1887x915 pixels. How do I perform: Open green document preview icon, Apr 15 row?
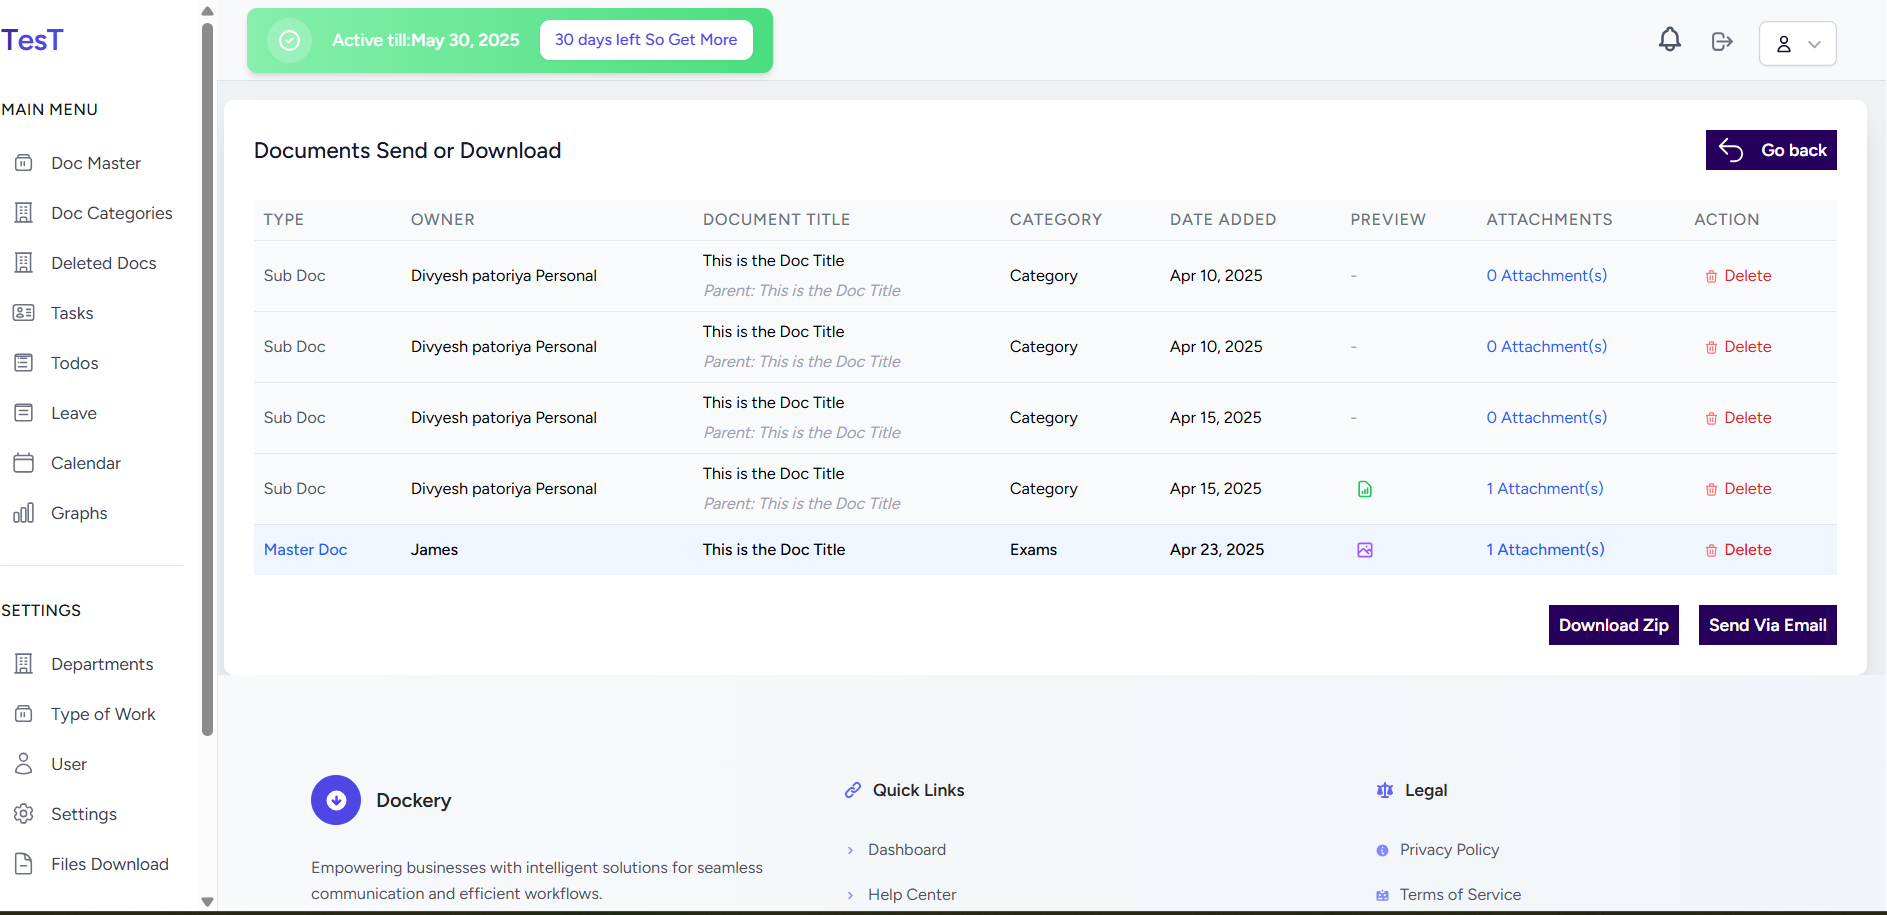tap(1365, 489)
